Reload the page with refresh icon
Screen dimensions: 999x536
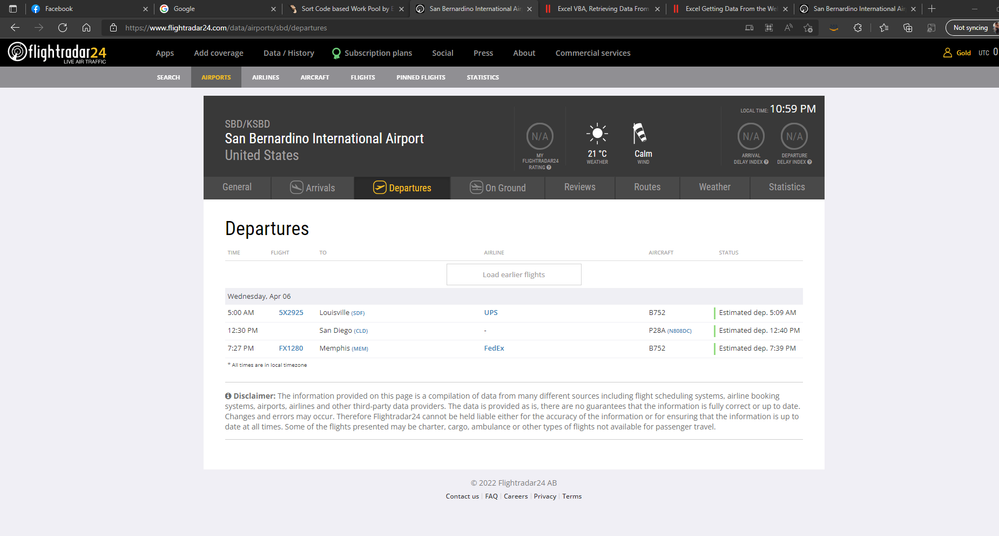[x=62, y=27]
